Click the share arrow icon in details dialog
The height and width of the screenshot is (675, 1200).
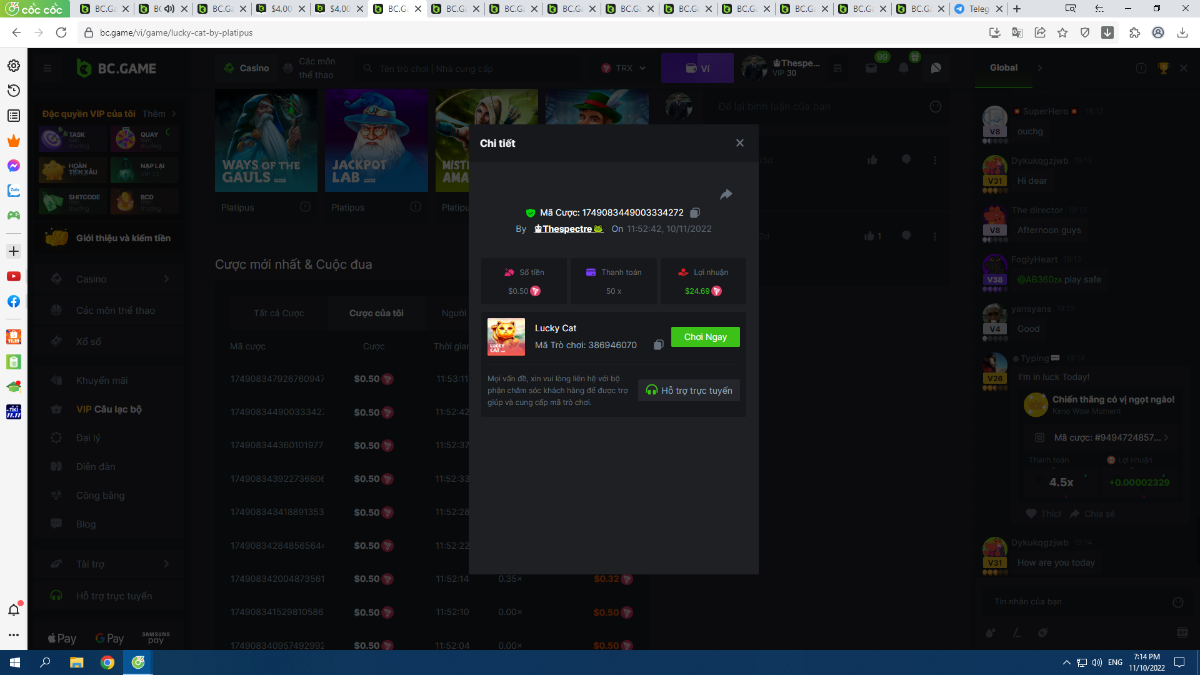tap(726, 194)
